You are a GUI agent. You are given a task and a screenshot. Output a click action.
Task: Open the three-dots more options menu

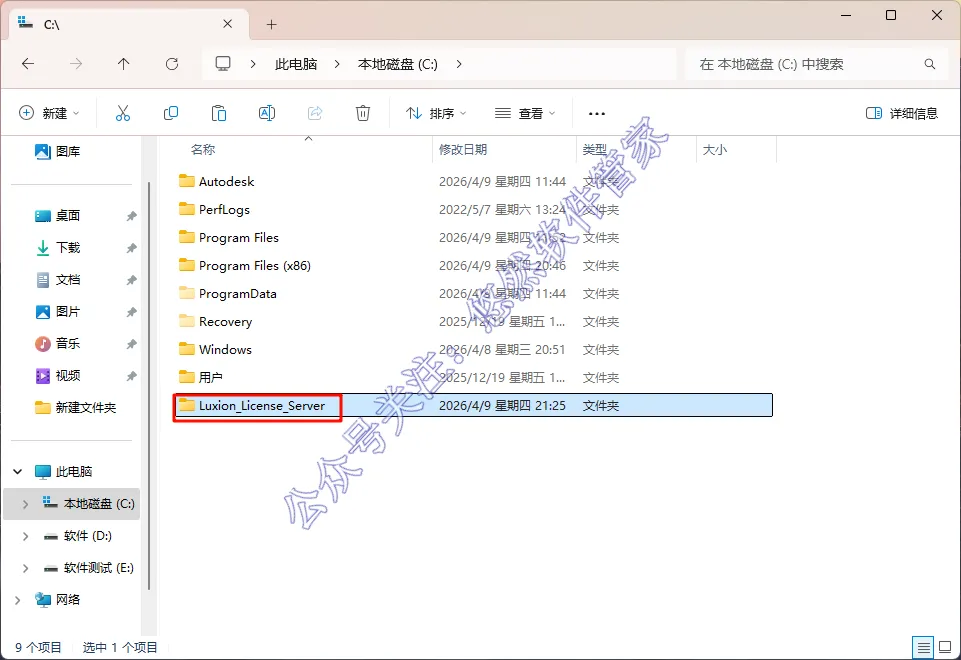[597, 113]
